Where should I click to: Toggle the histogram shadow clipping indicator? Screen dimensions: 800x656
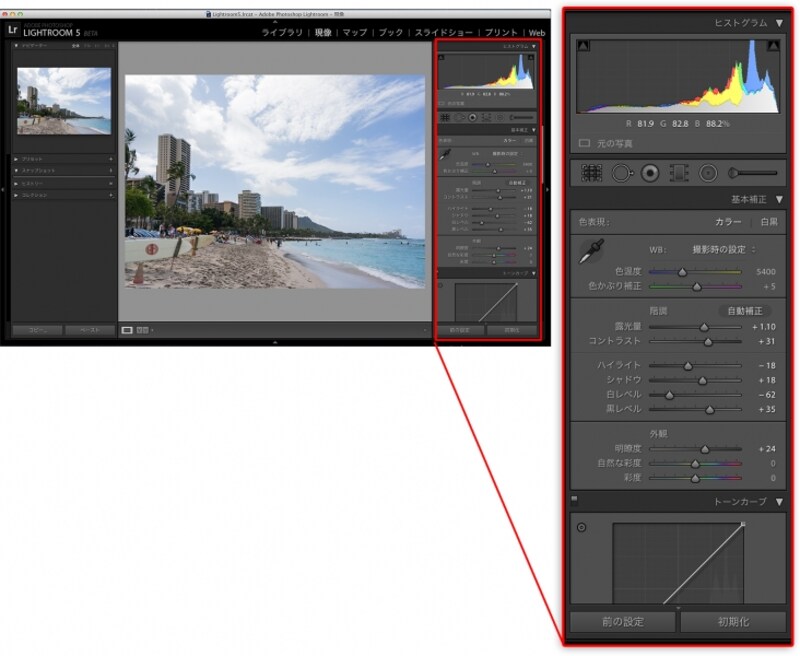point(583,46)
